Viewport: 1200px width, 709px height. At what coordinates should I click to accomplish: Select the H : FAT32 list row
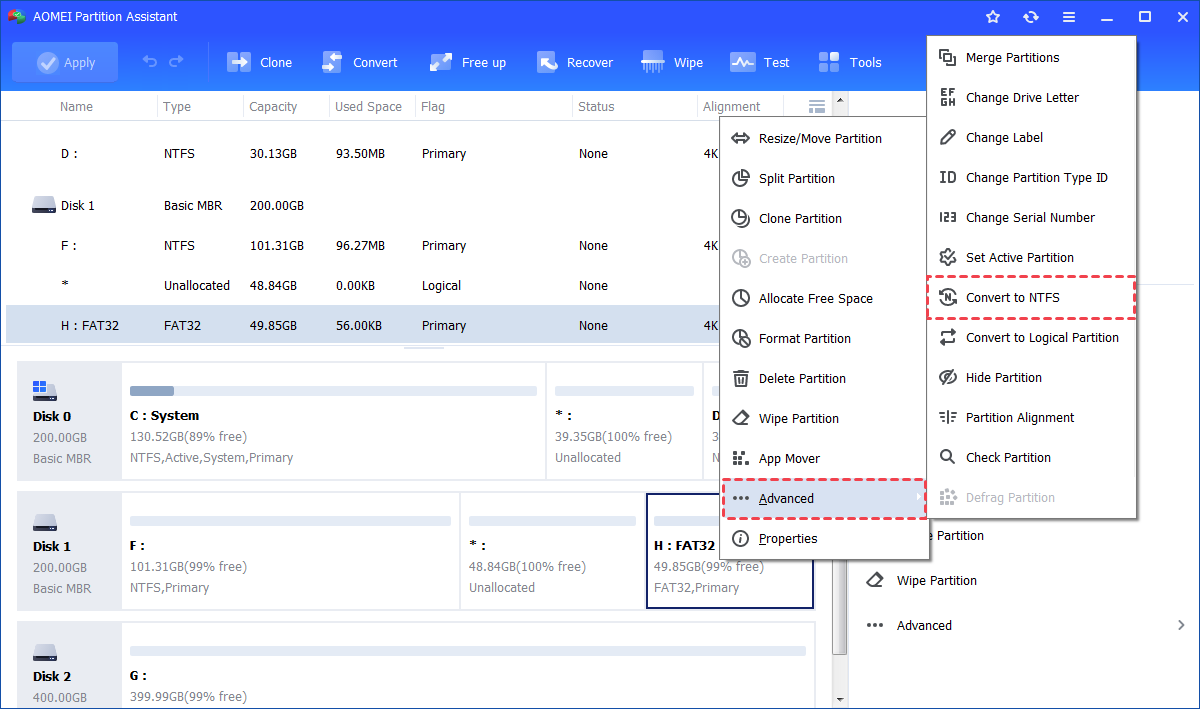362,325
